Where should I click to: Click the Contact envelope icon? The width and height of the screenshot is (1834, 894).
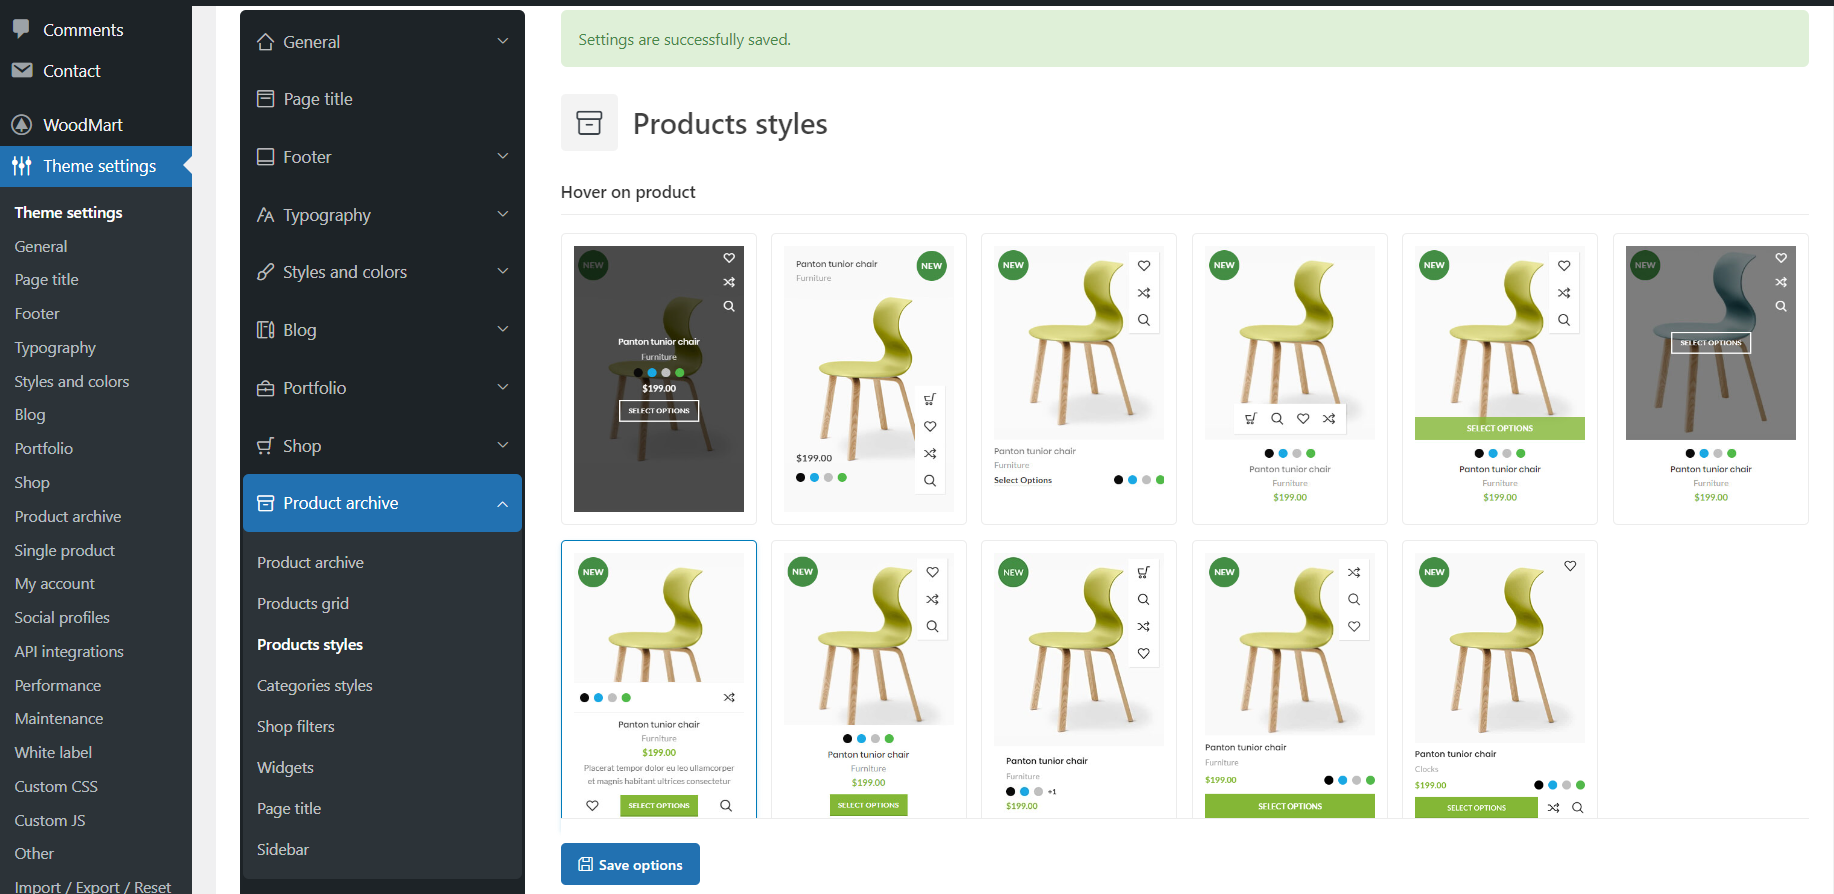[x=22, y=70]
